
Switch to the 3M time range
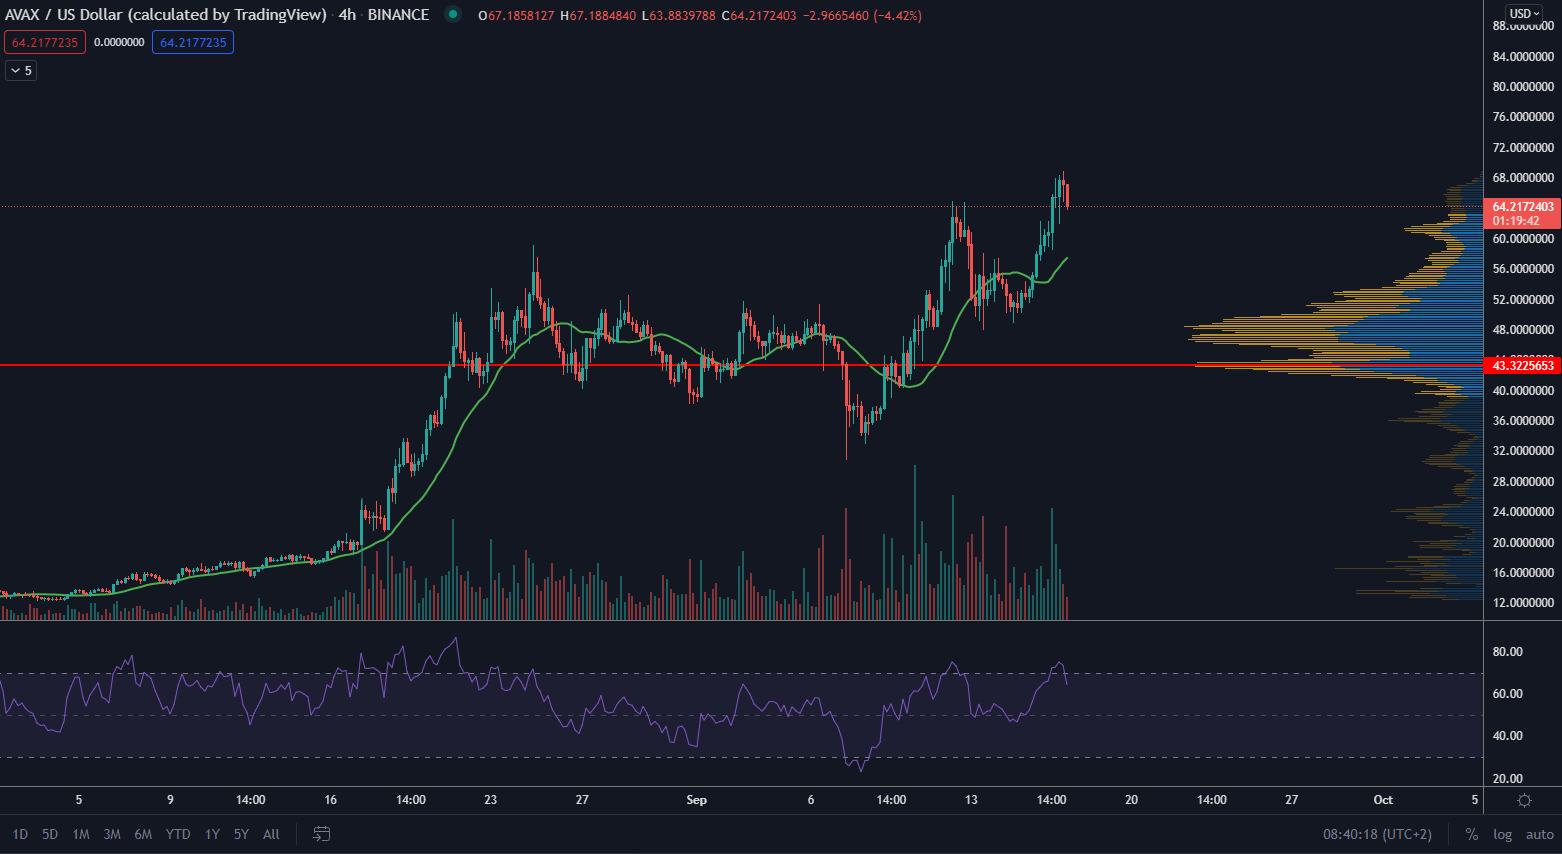[112, 834]
